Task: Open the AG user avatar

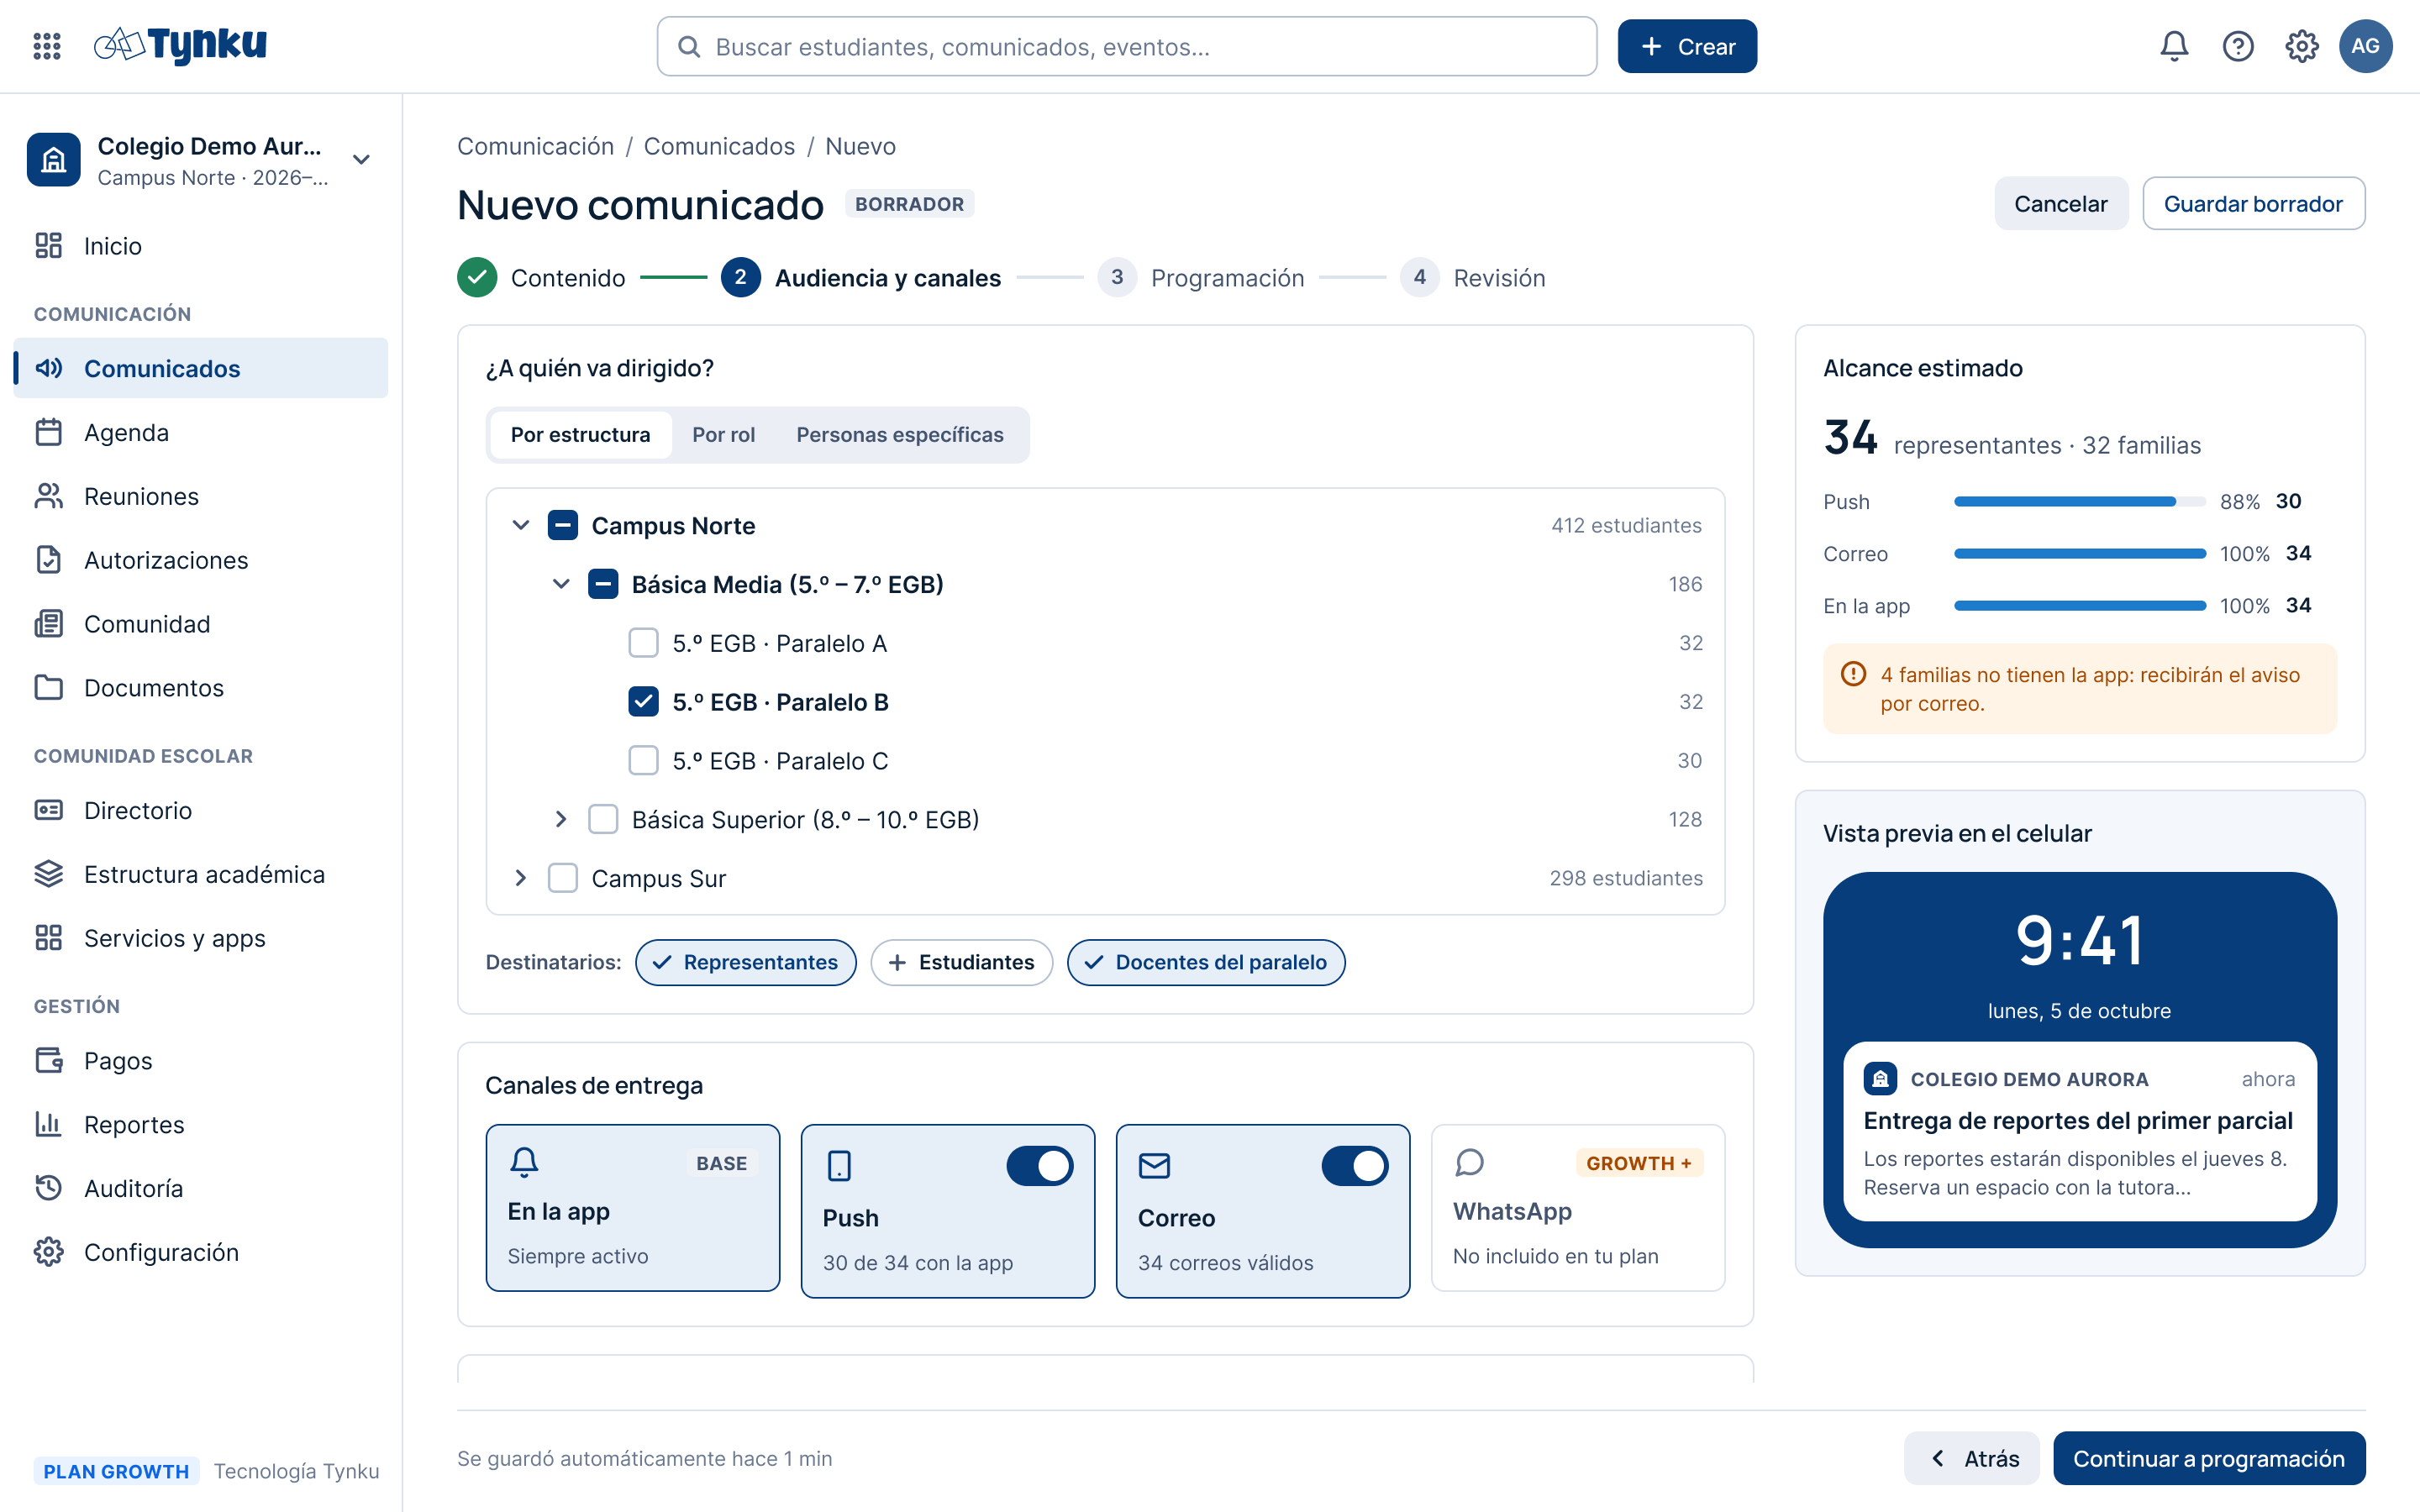Action: 2365,46
